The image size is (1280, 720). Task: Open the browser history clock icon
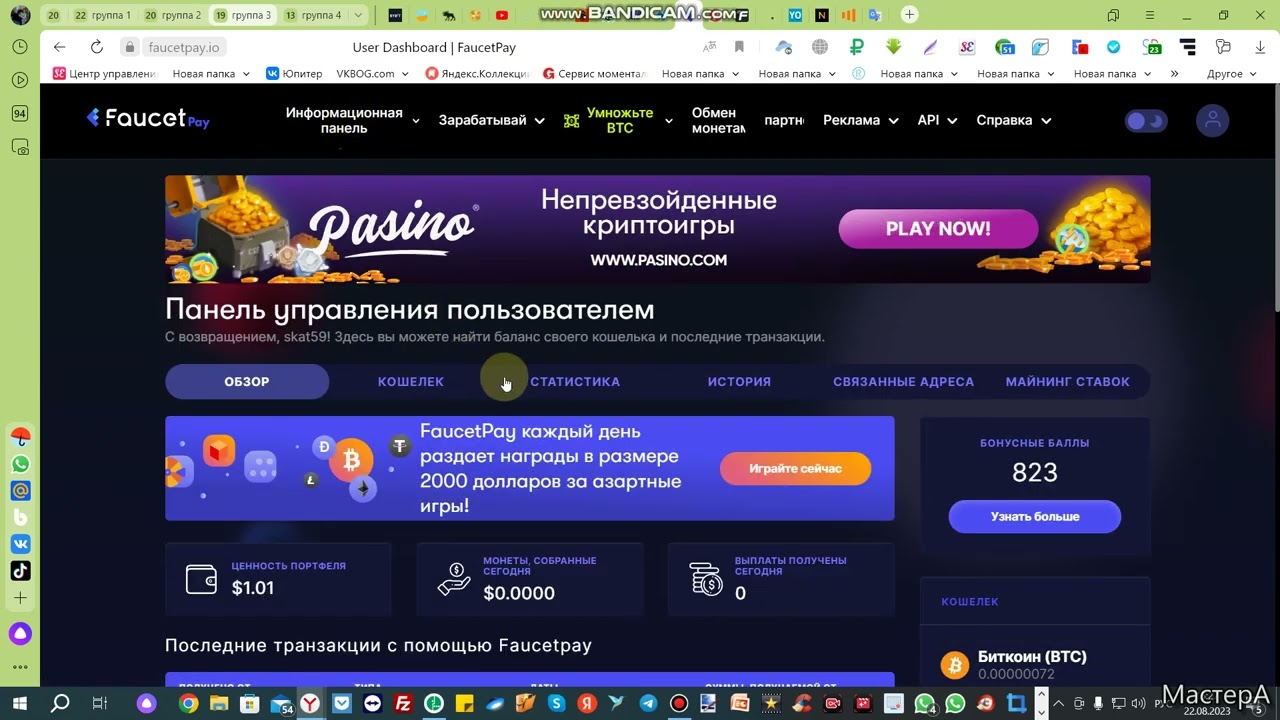click(x=20, y=46)
